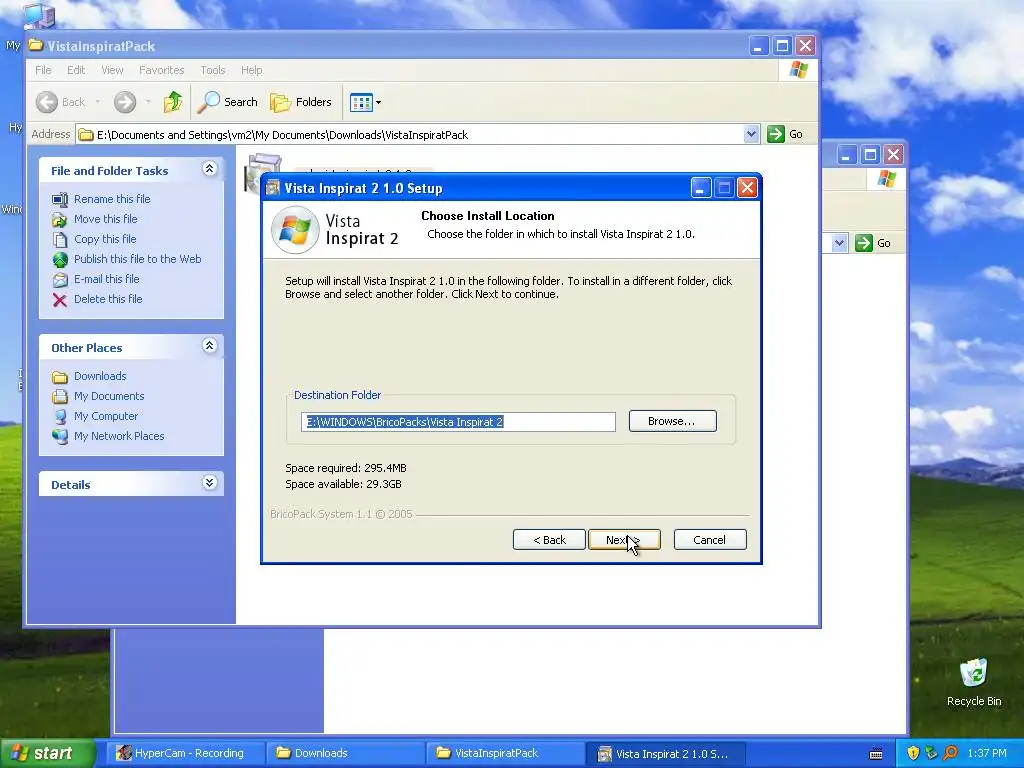This screenshot has height=768, width=1024.
Task: Go up one folder level
Action: click(173, 102)
